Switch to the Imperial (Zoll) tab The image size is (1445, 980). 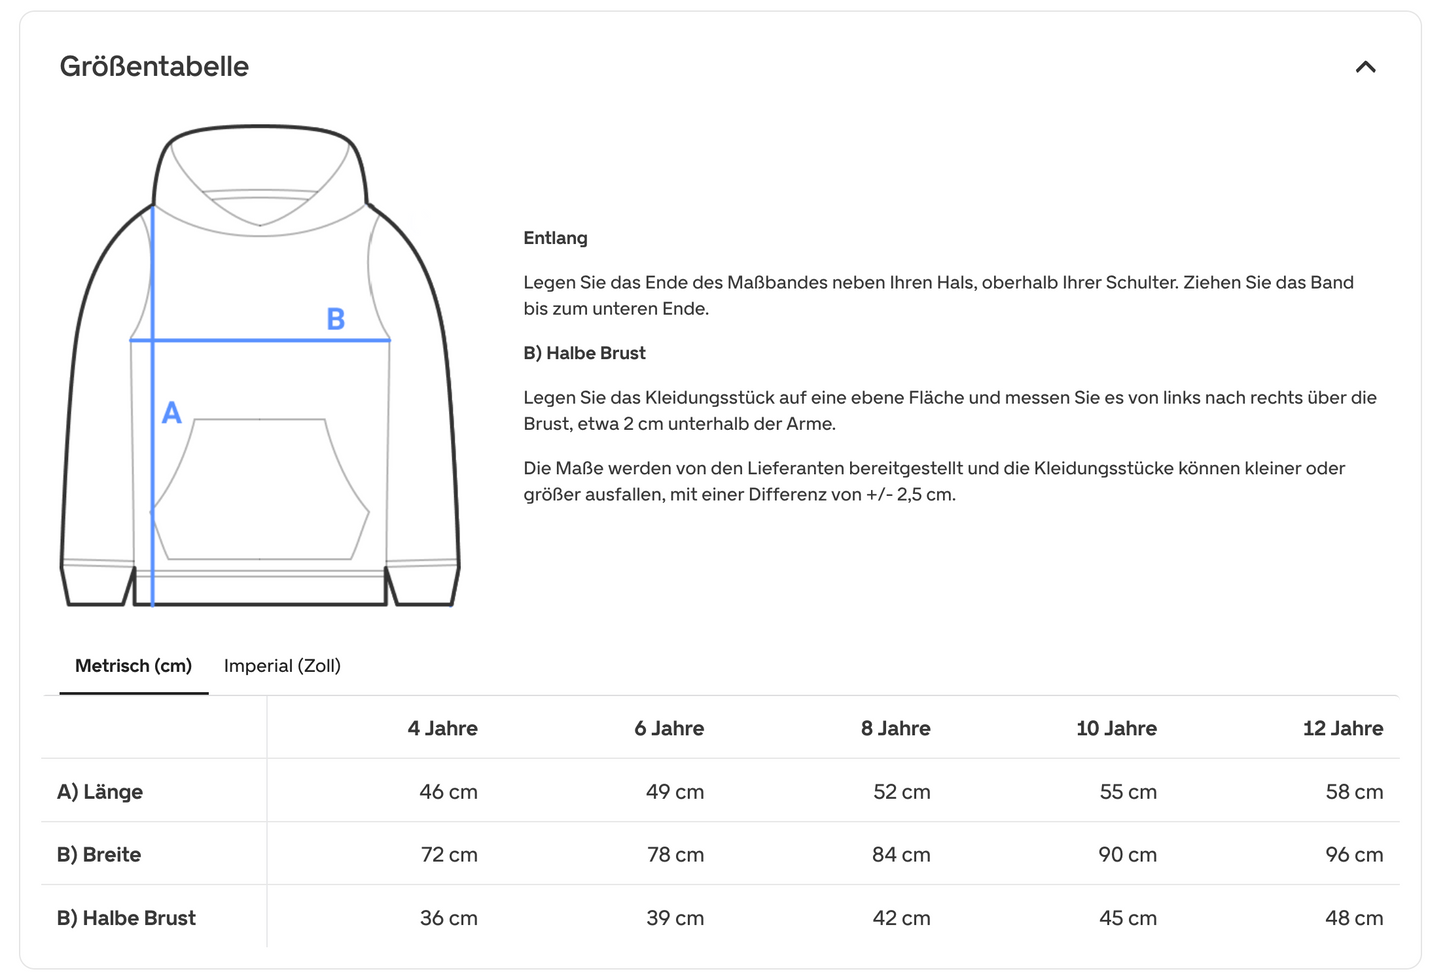click(282, 666)
